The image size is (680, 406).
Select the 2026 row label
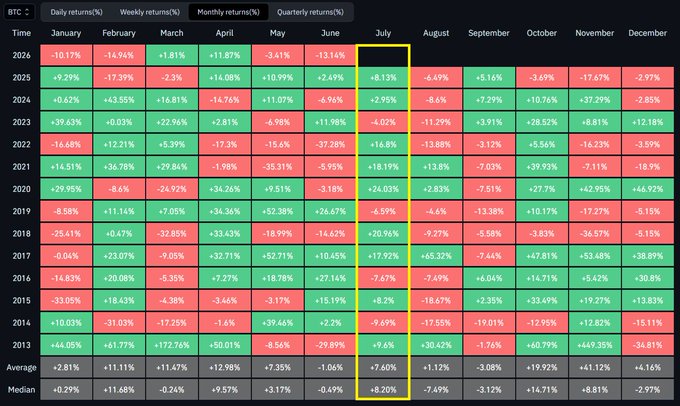(x=21, y=55)
